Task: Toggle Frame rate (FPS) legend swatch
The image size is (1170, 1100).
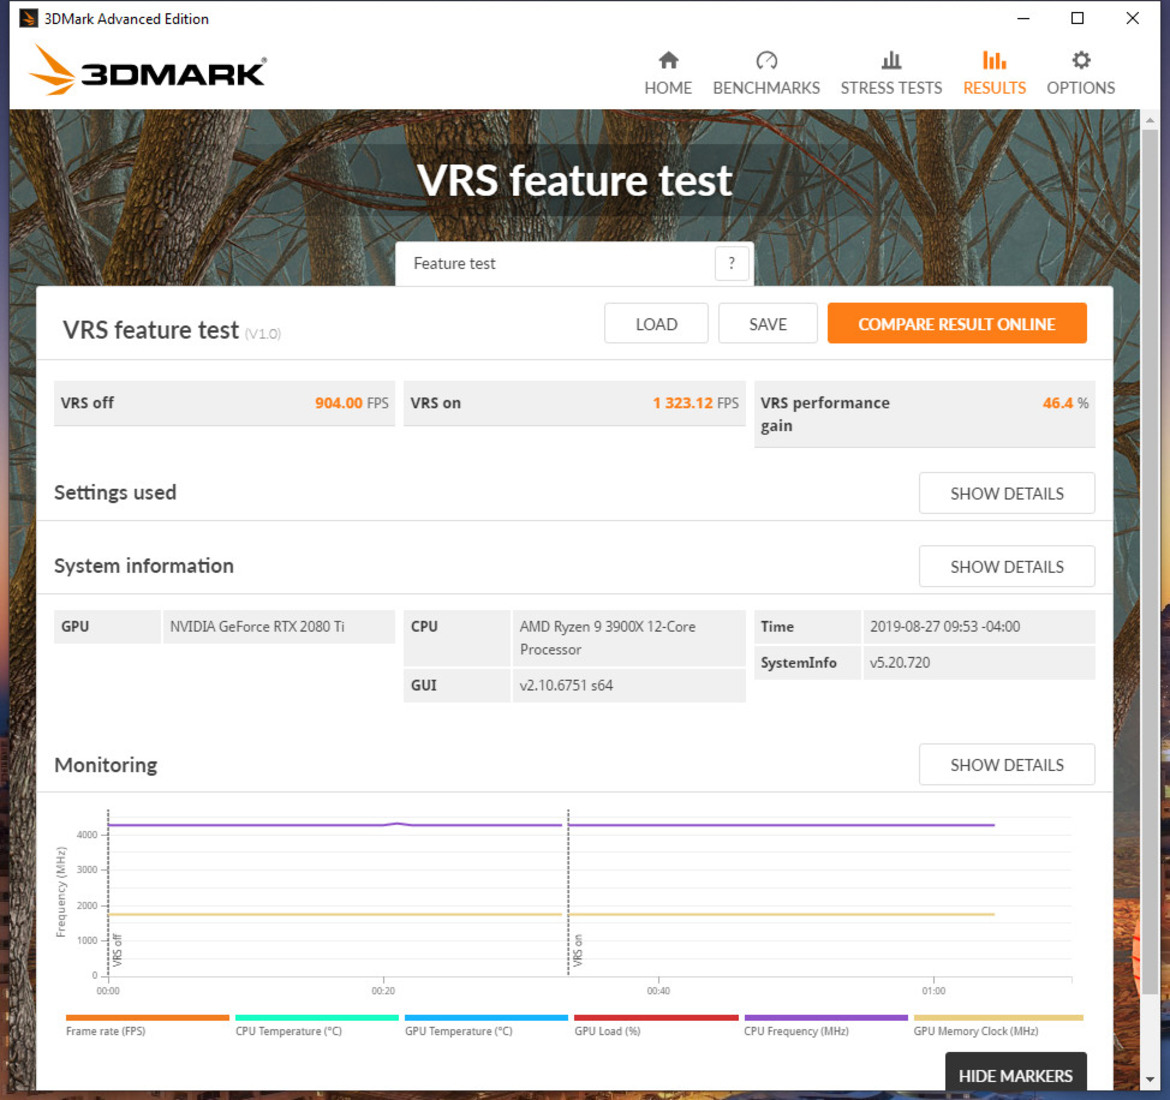Action: [147, 1017]
